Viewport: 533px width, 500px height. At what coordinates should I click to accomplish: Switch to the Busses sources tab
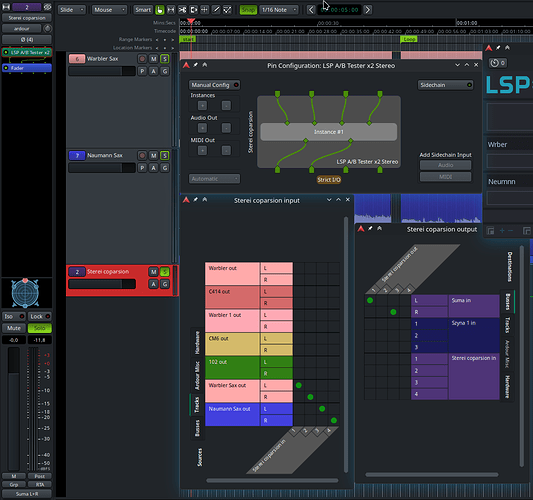pyautogui.click(x=197, y=427)
